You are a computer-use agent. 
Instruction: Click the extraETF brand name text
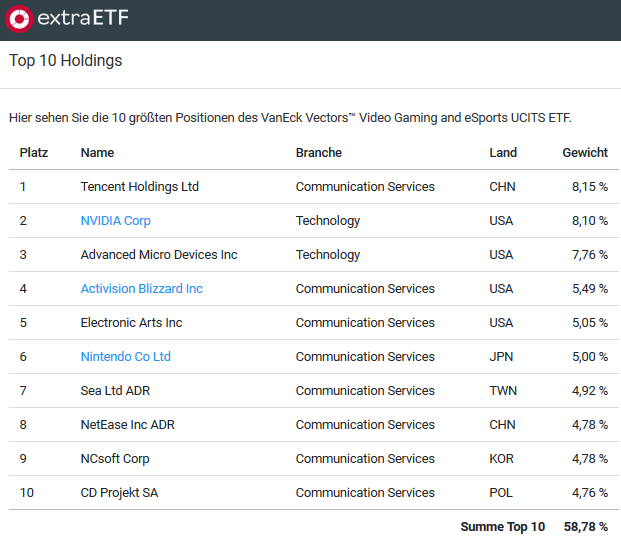[83, 18]
